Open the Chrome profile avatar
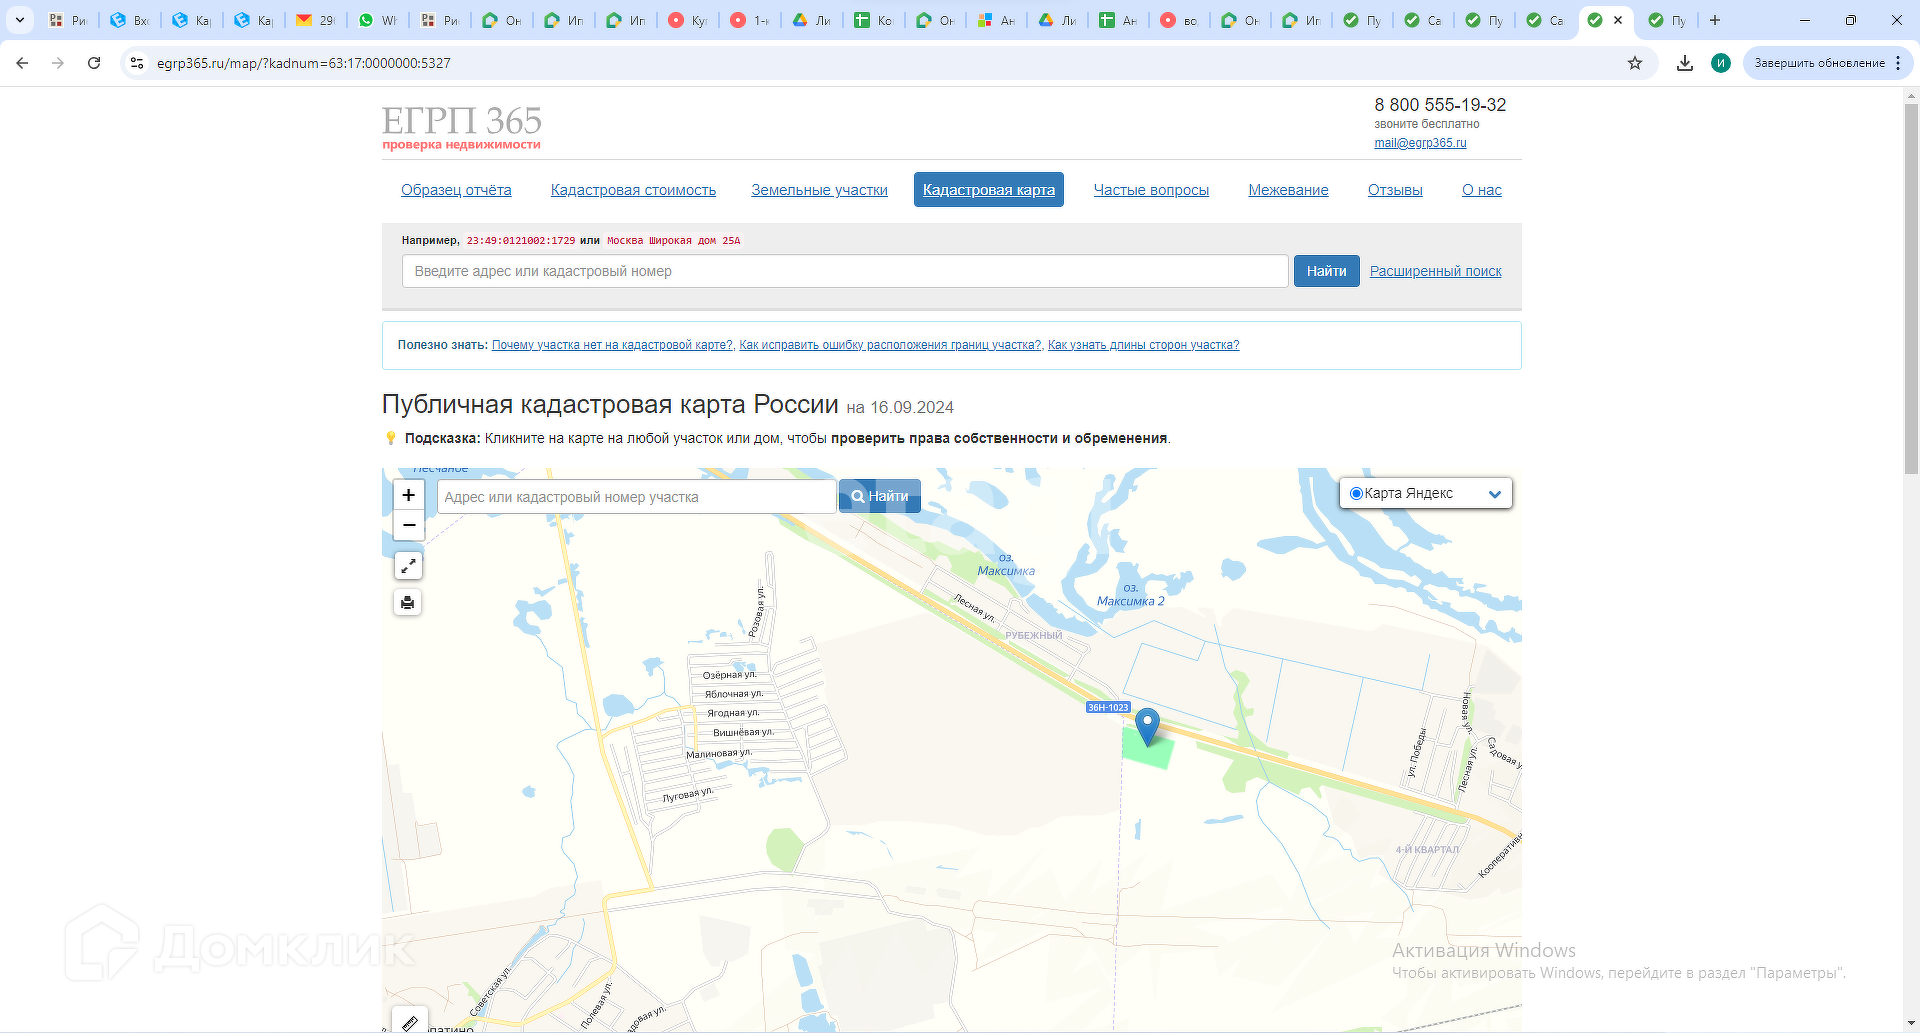The height and width of the screenshot is (1033, 1920). click(x=1721, y=63)
